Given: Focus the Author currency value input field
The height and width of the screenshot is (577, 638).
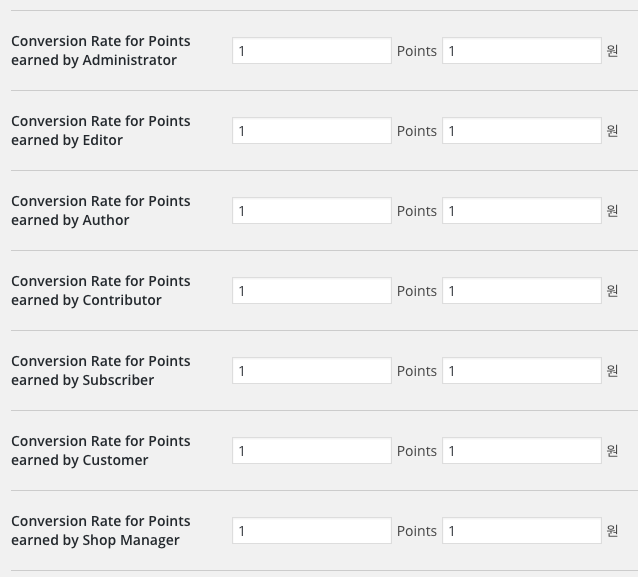Looking at the screenshot, I should point(522,210).
